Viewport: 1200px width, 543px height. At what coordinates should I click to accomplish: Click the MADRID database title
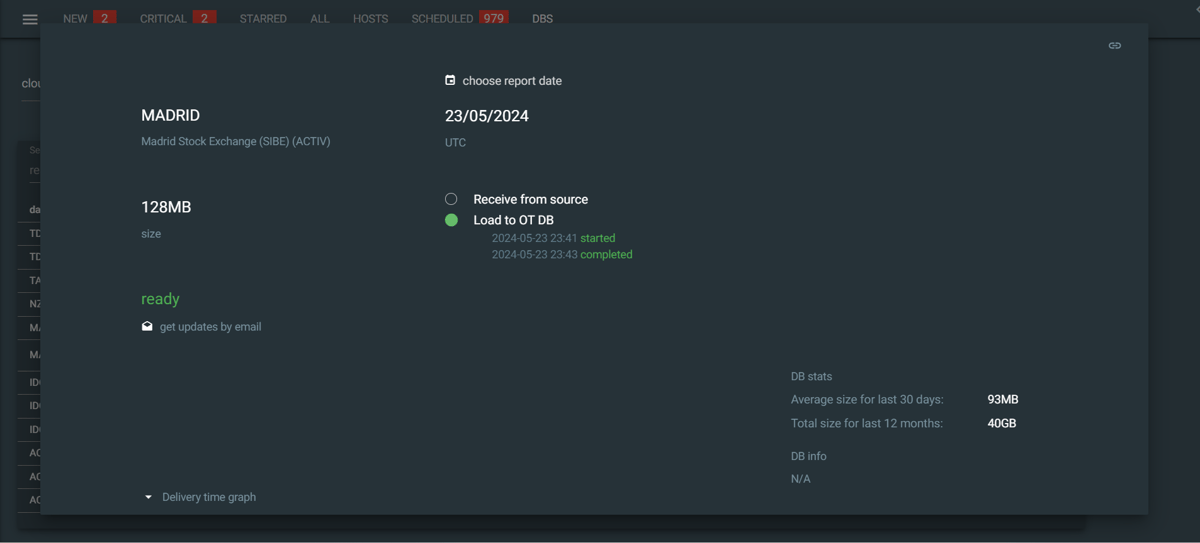pos(170,116)
